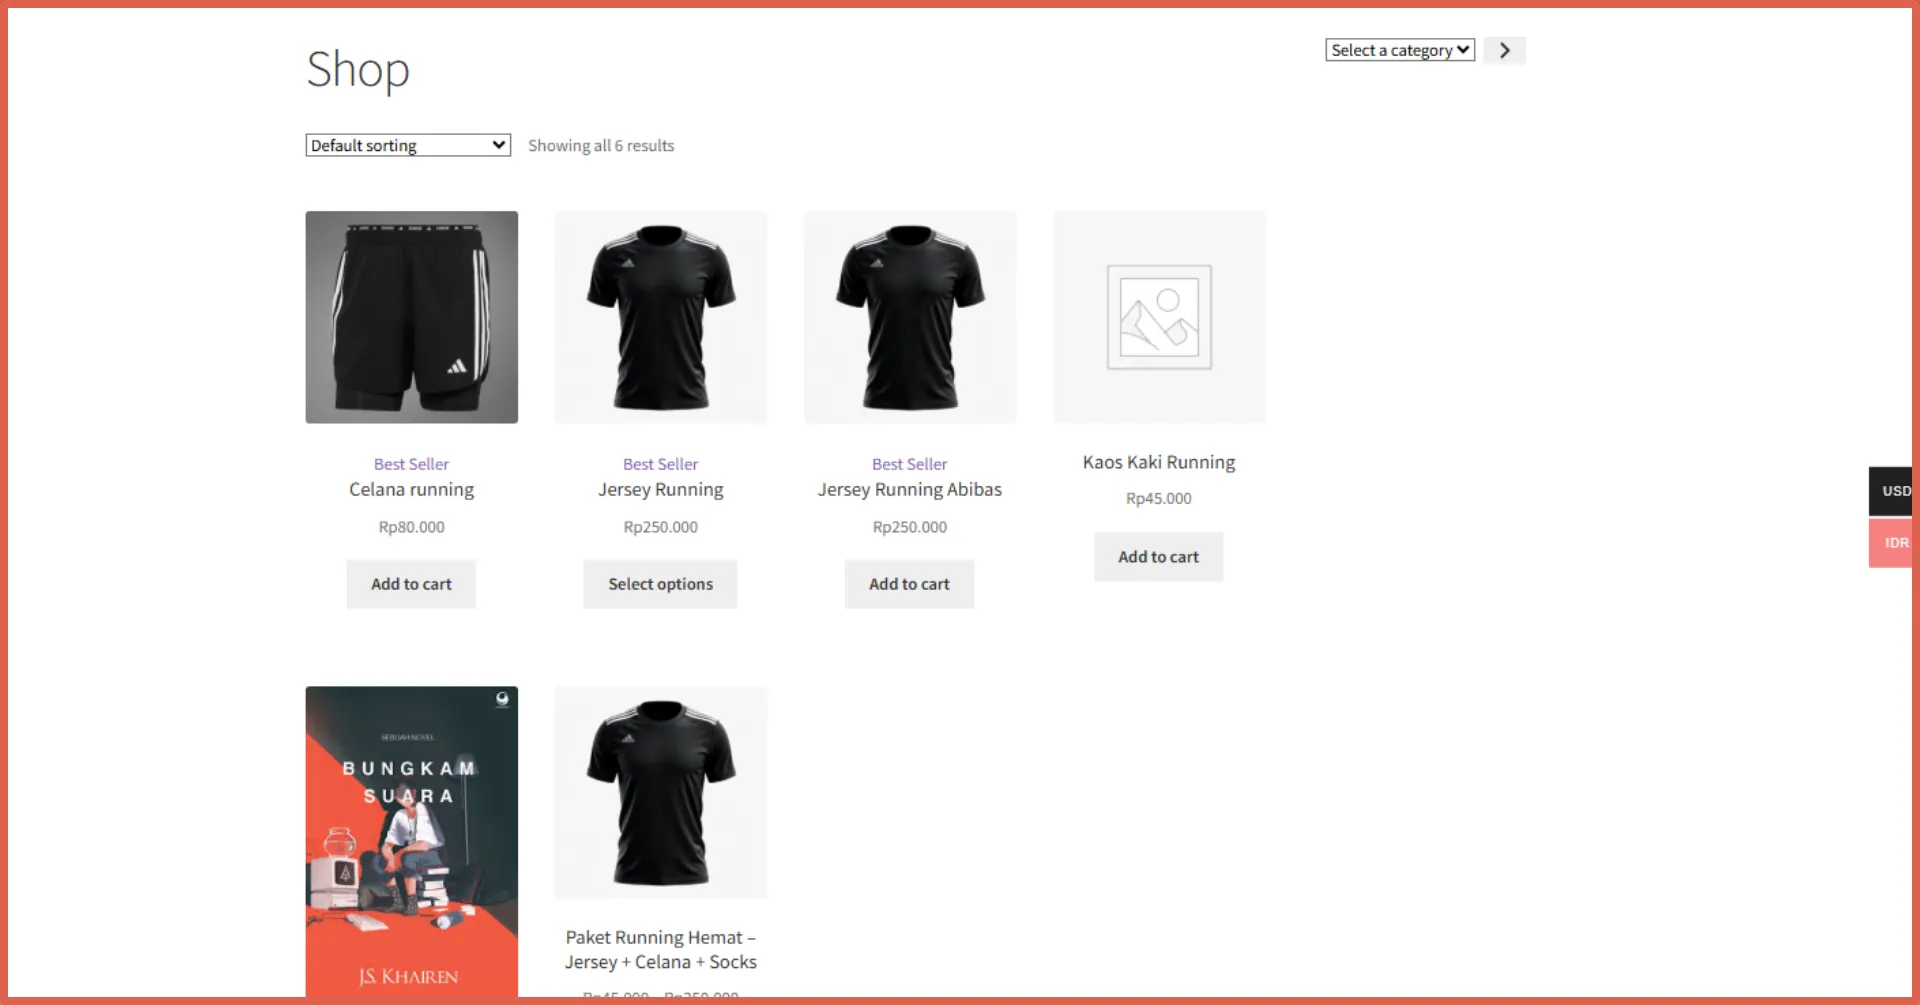Add Kaos Kaki Running to cart
The image size is (1920, 1005).
coord(1158,557)
